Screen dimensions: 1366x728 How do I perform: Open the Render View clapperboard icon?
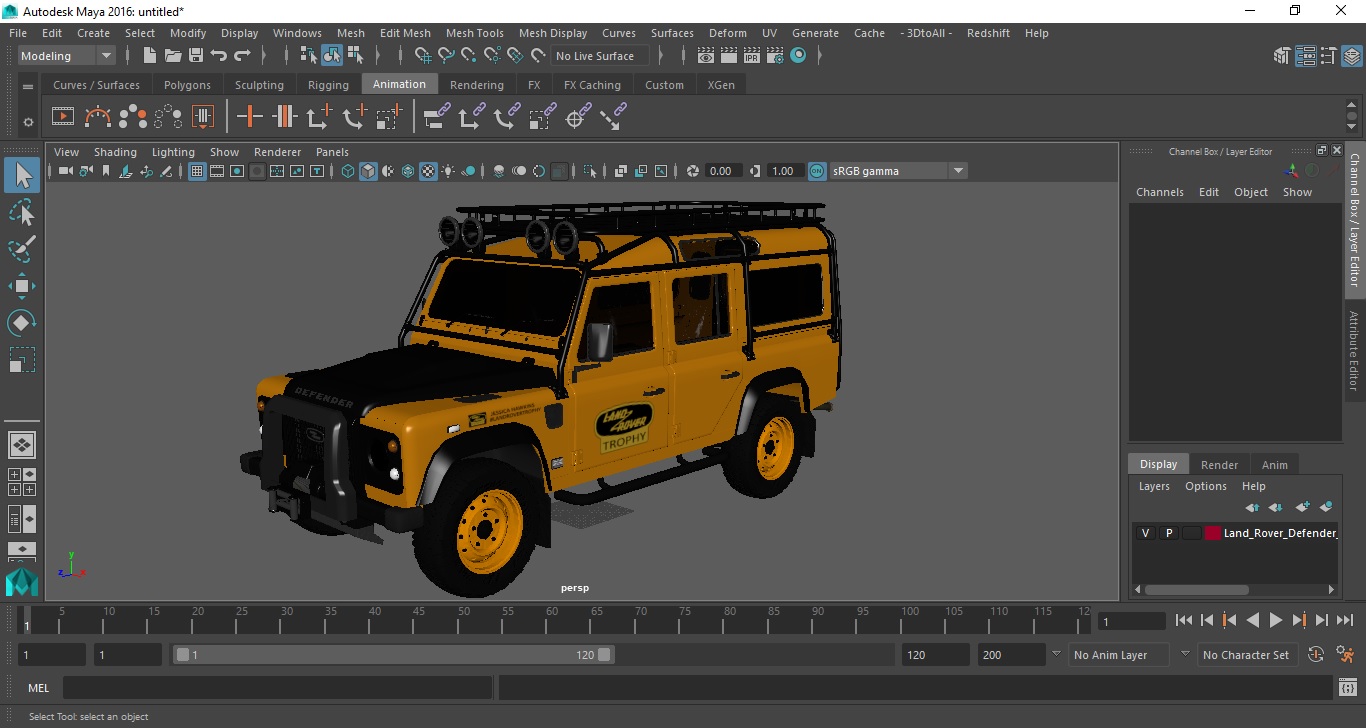coord(706,56)
